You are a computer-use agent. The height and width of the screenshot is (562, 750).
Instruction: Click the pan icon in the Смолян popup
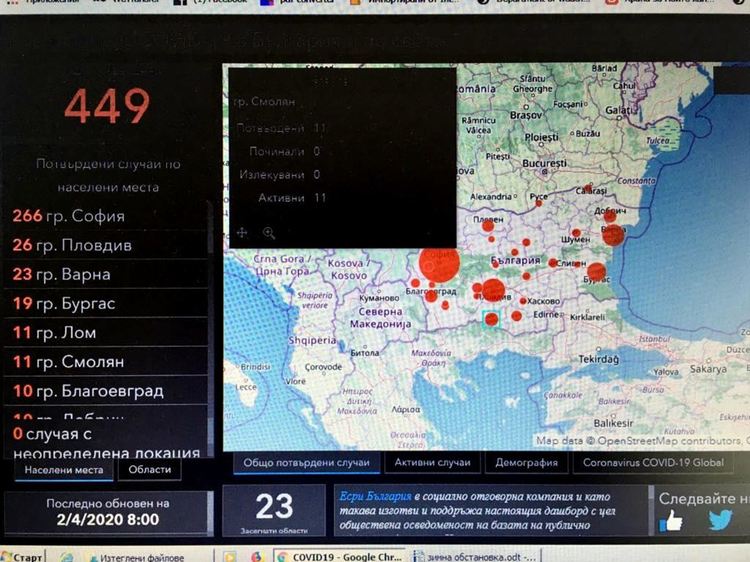[241, 233]
